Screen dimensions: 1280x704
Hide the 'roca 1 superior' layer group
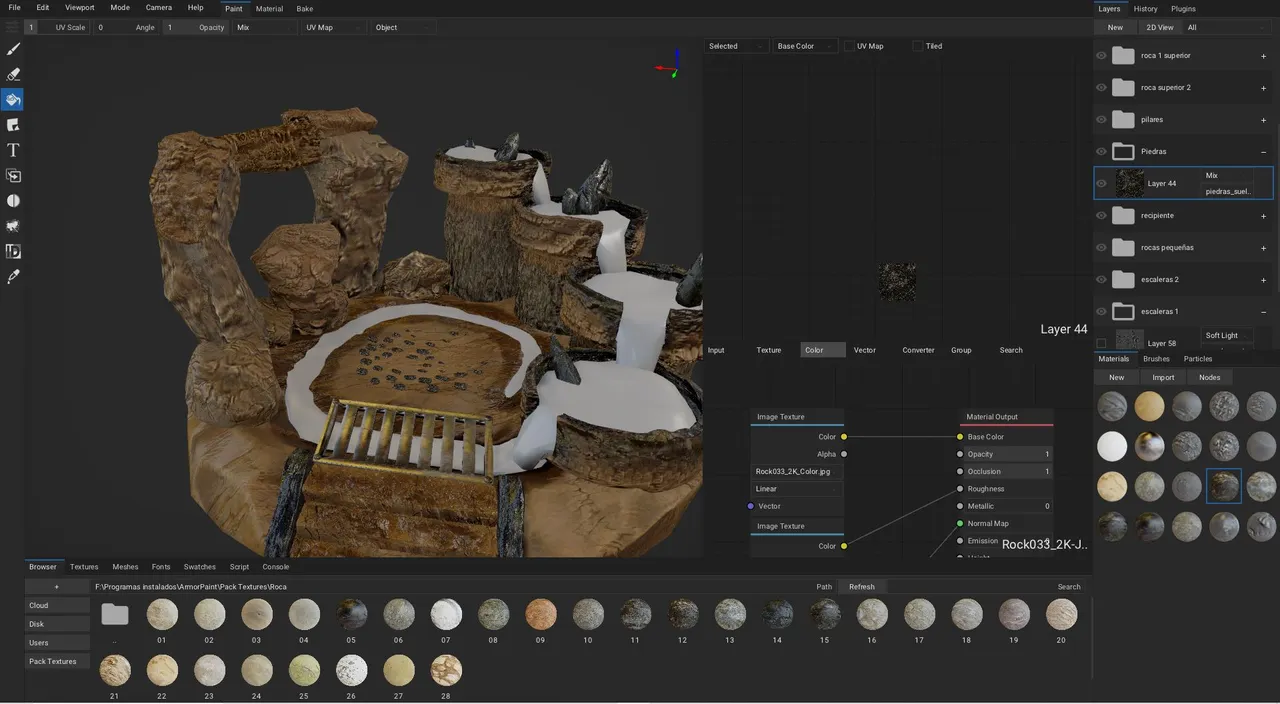(1101, 56)
